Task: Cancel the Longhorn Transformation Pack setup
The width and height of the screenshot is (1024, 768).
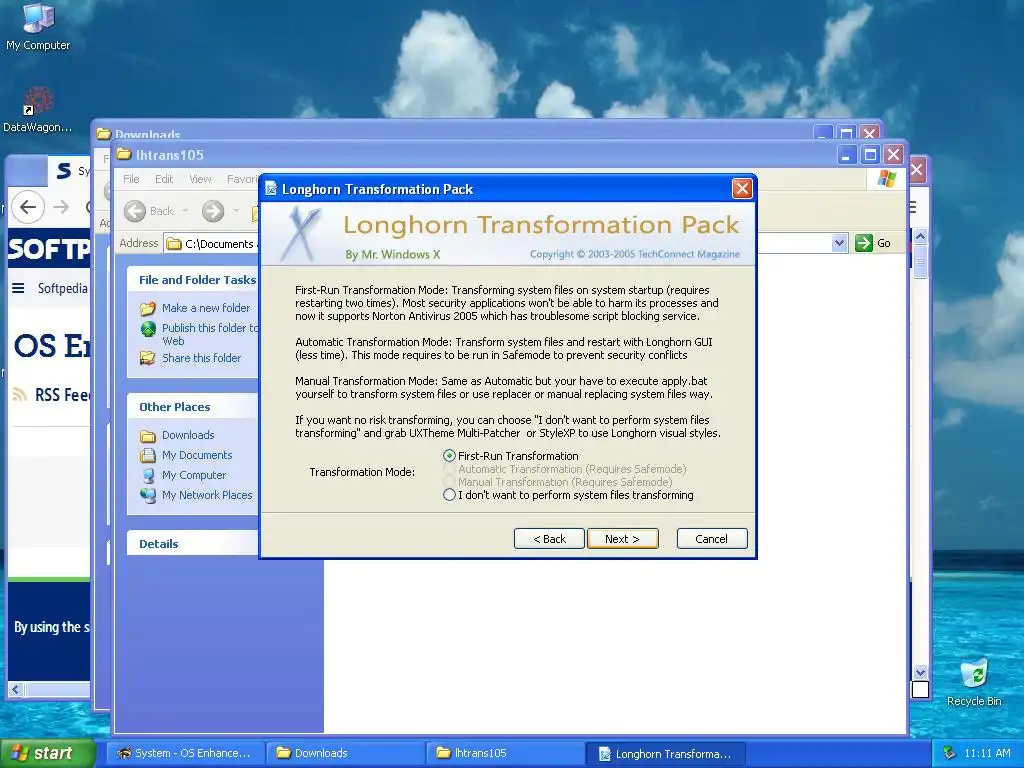Action: coord(712,539)
